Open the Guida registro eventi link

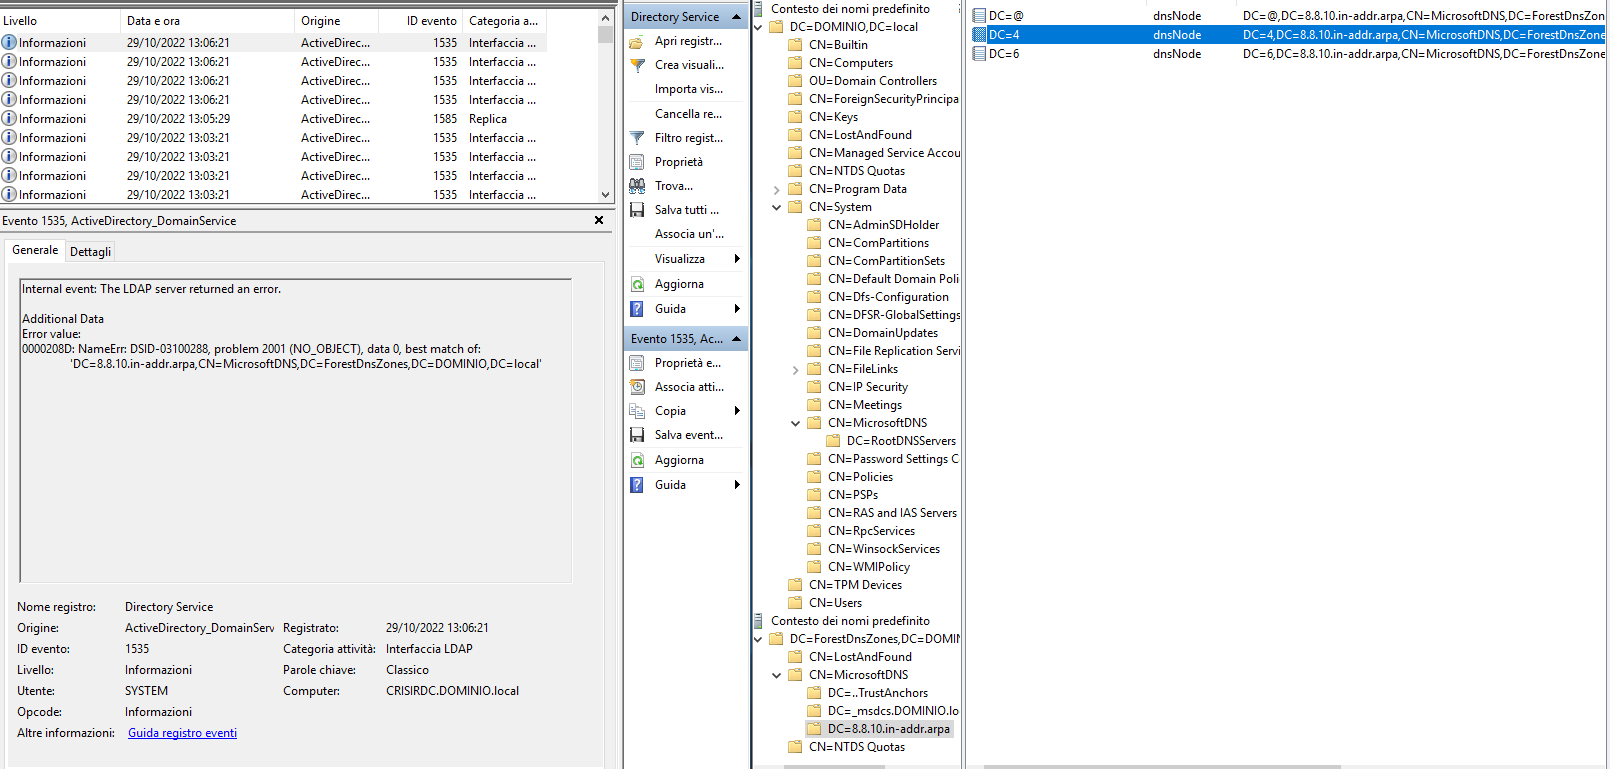[x=182, y=733]
